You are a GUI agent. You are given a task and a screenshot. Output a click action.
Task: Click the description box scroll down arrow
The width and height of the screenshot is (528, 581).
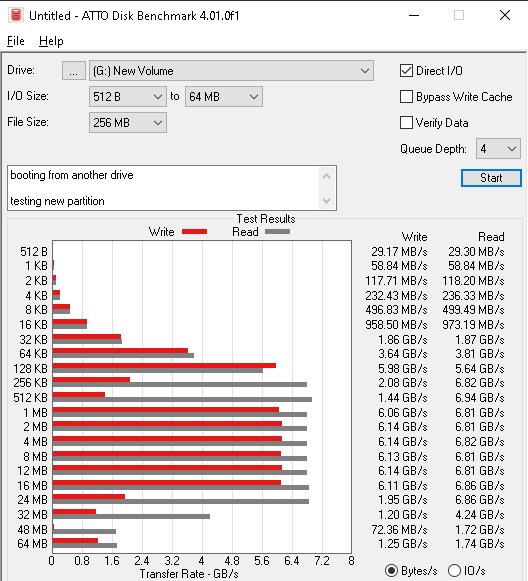click(x=326, y=200)
